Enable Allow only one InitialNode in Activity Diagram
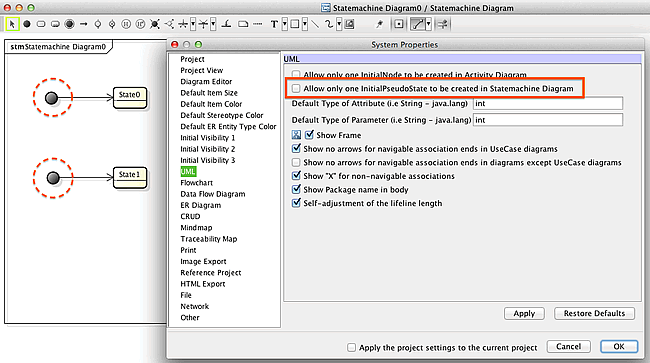 click(x=296, y=74)
